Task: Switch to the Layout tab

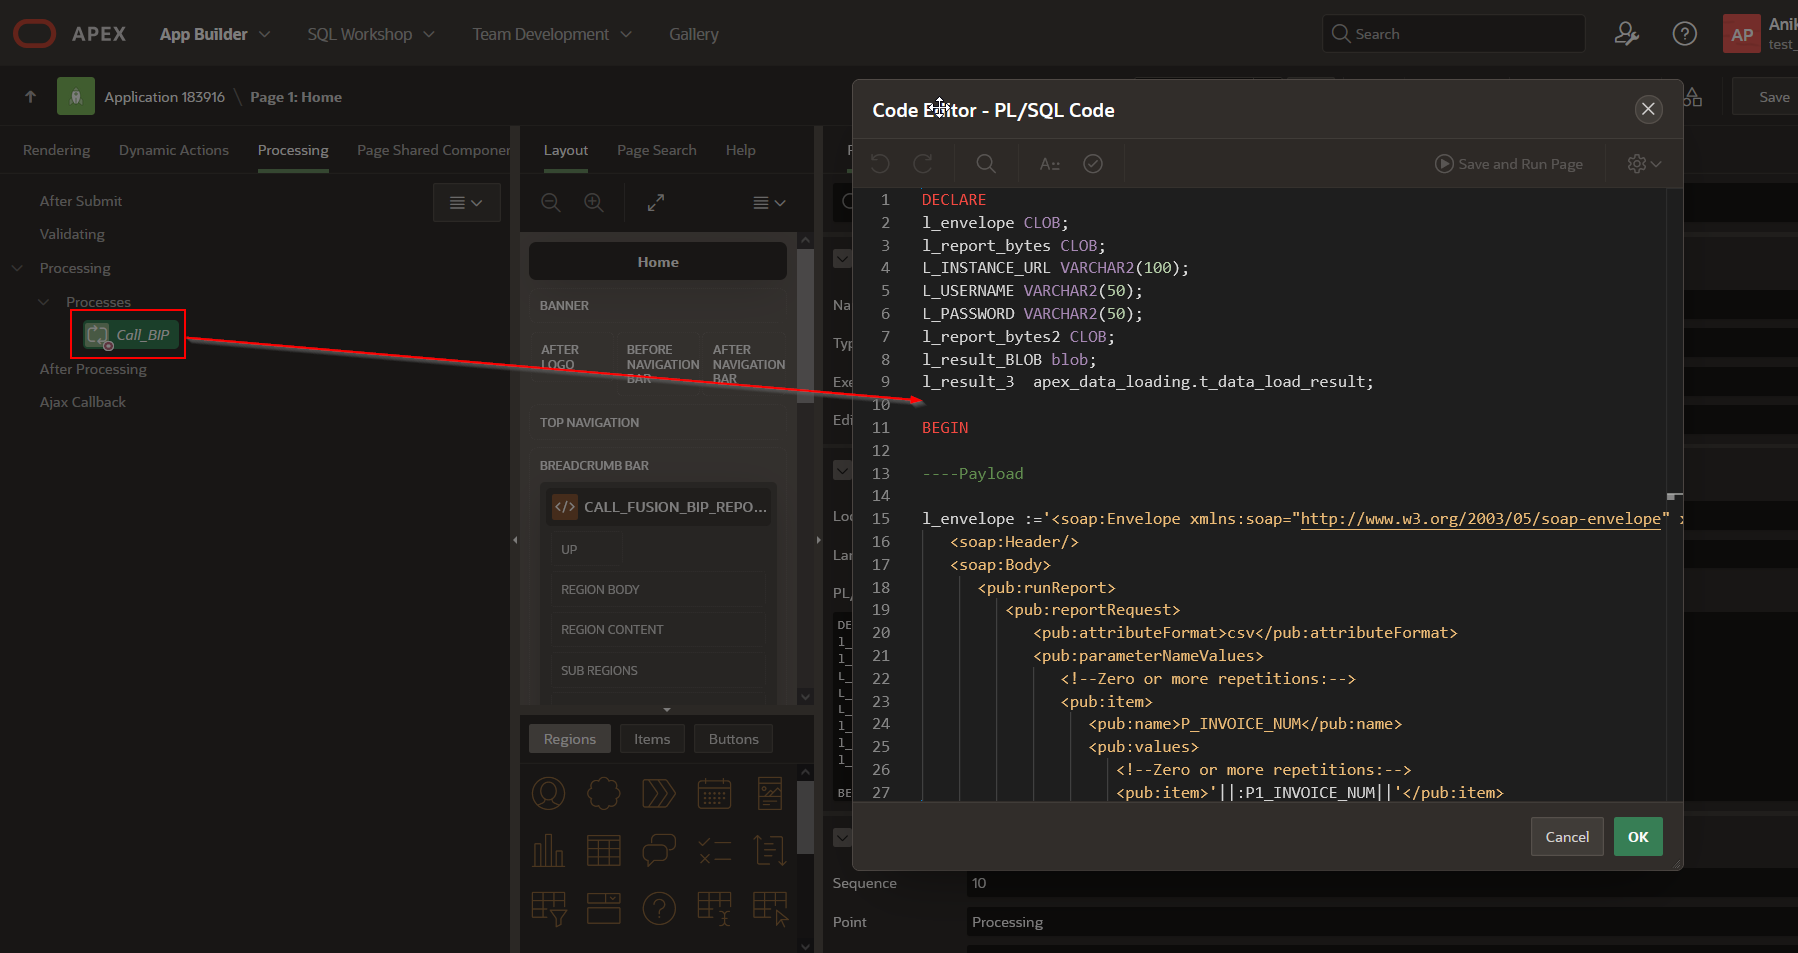Action: [566, 150]
